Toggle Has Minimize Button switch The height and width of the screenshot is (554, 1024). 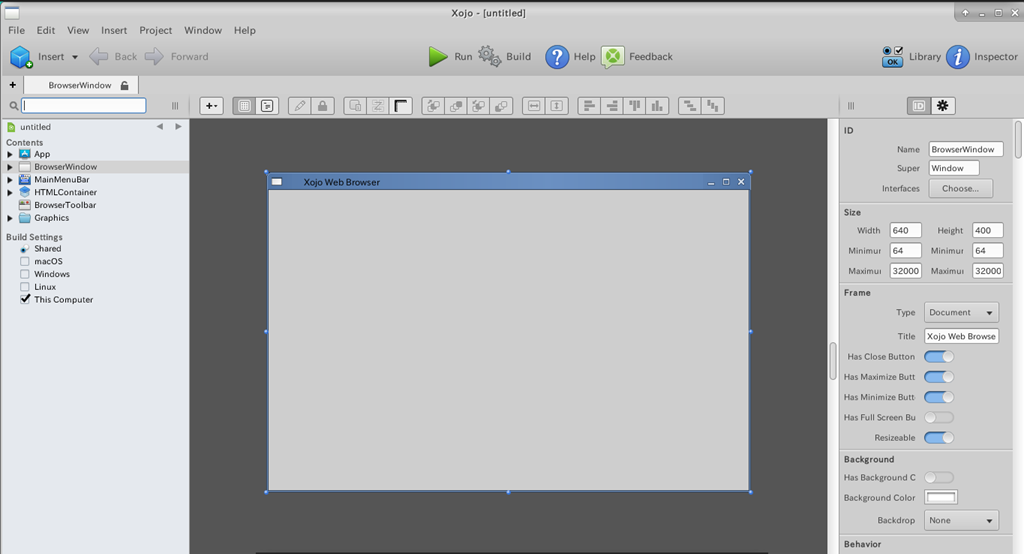tap(938, 397)
